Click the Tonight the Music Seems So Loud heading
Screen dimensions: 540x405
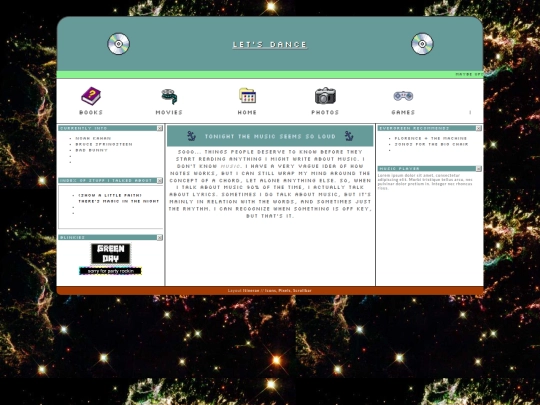pyautogui.click(x=270, y=136)
